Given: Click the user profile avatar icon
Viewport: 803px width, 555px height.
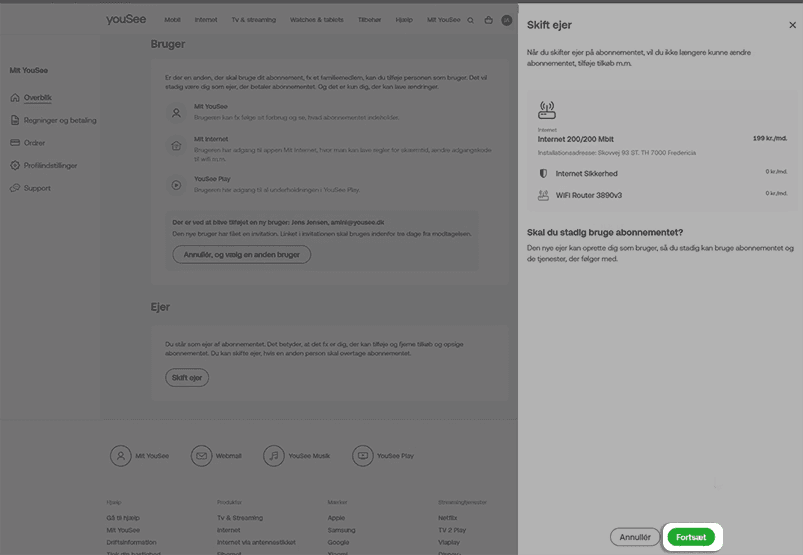Looking at the screenshot, I should point(507,20).
